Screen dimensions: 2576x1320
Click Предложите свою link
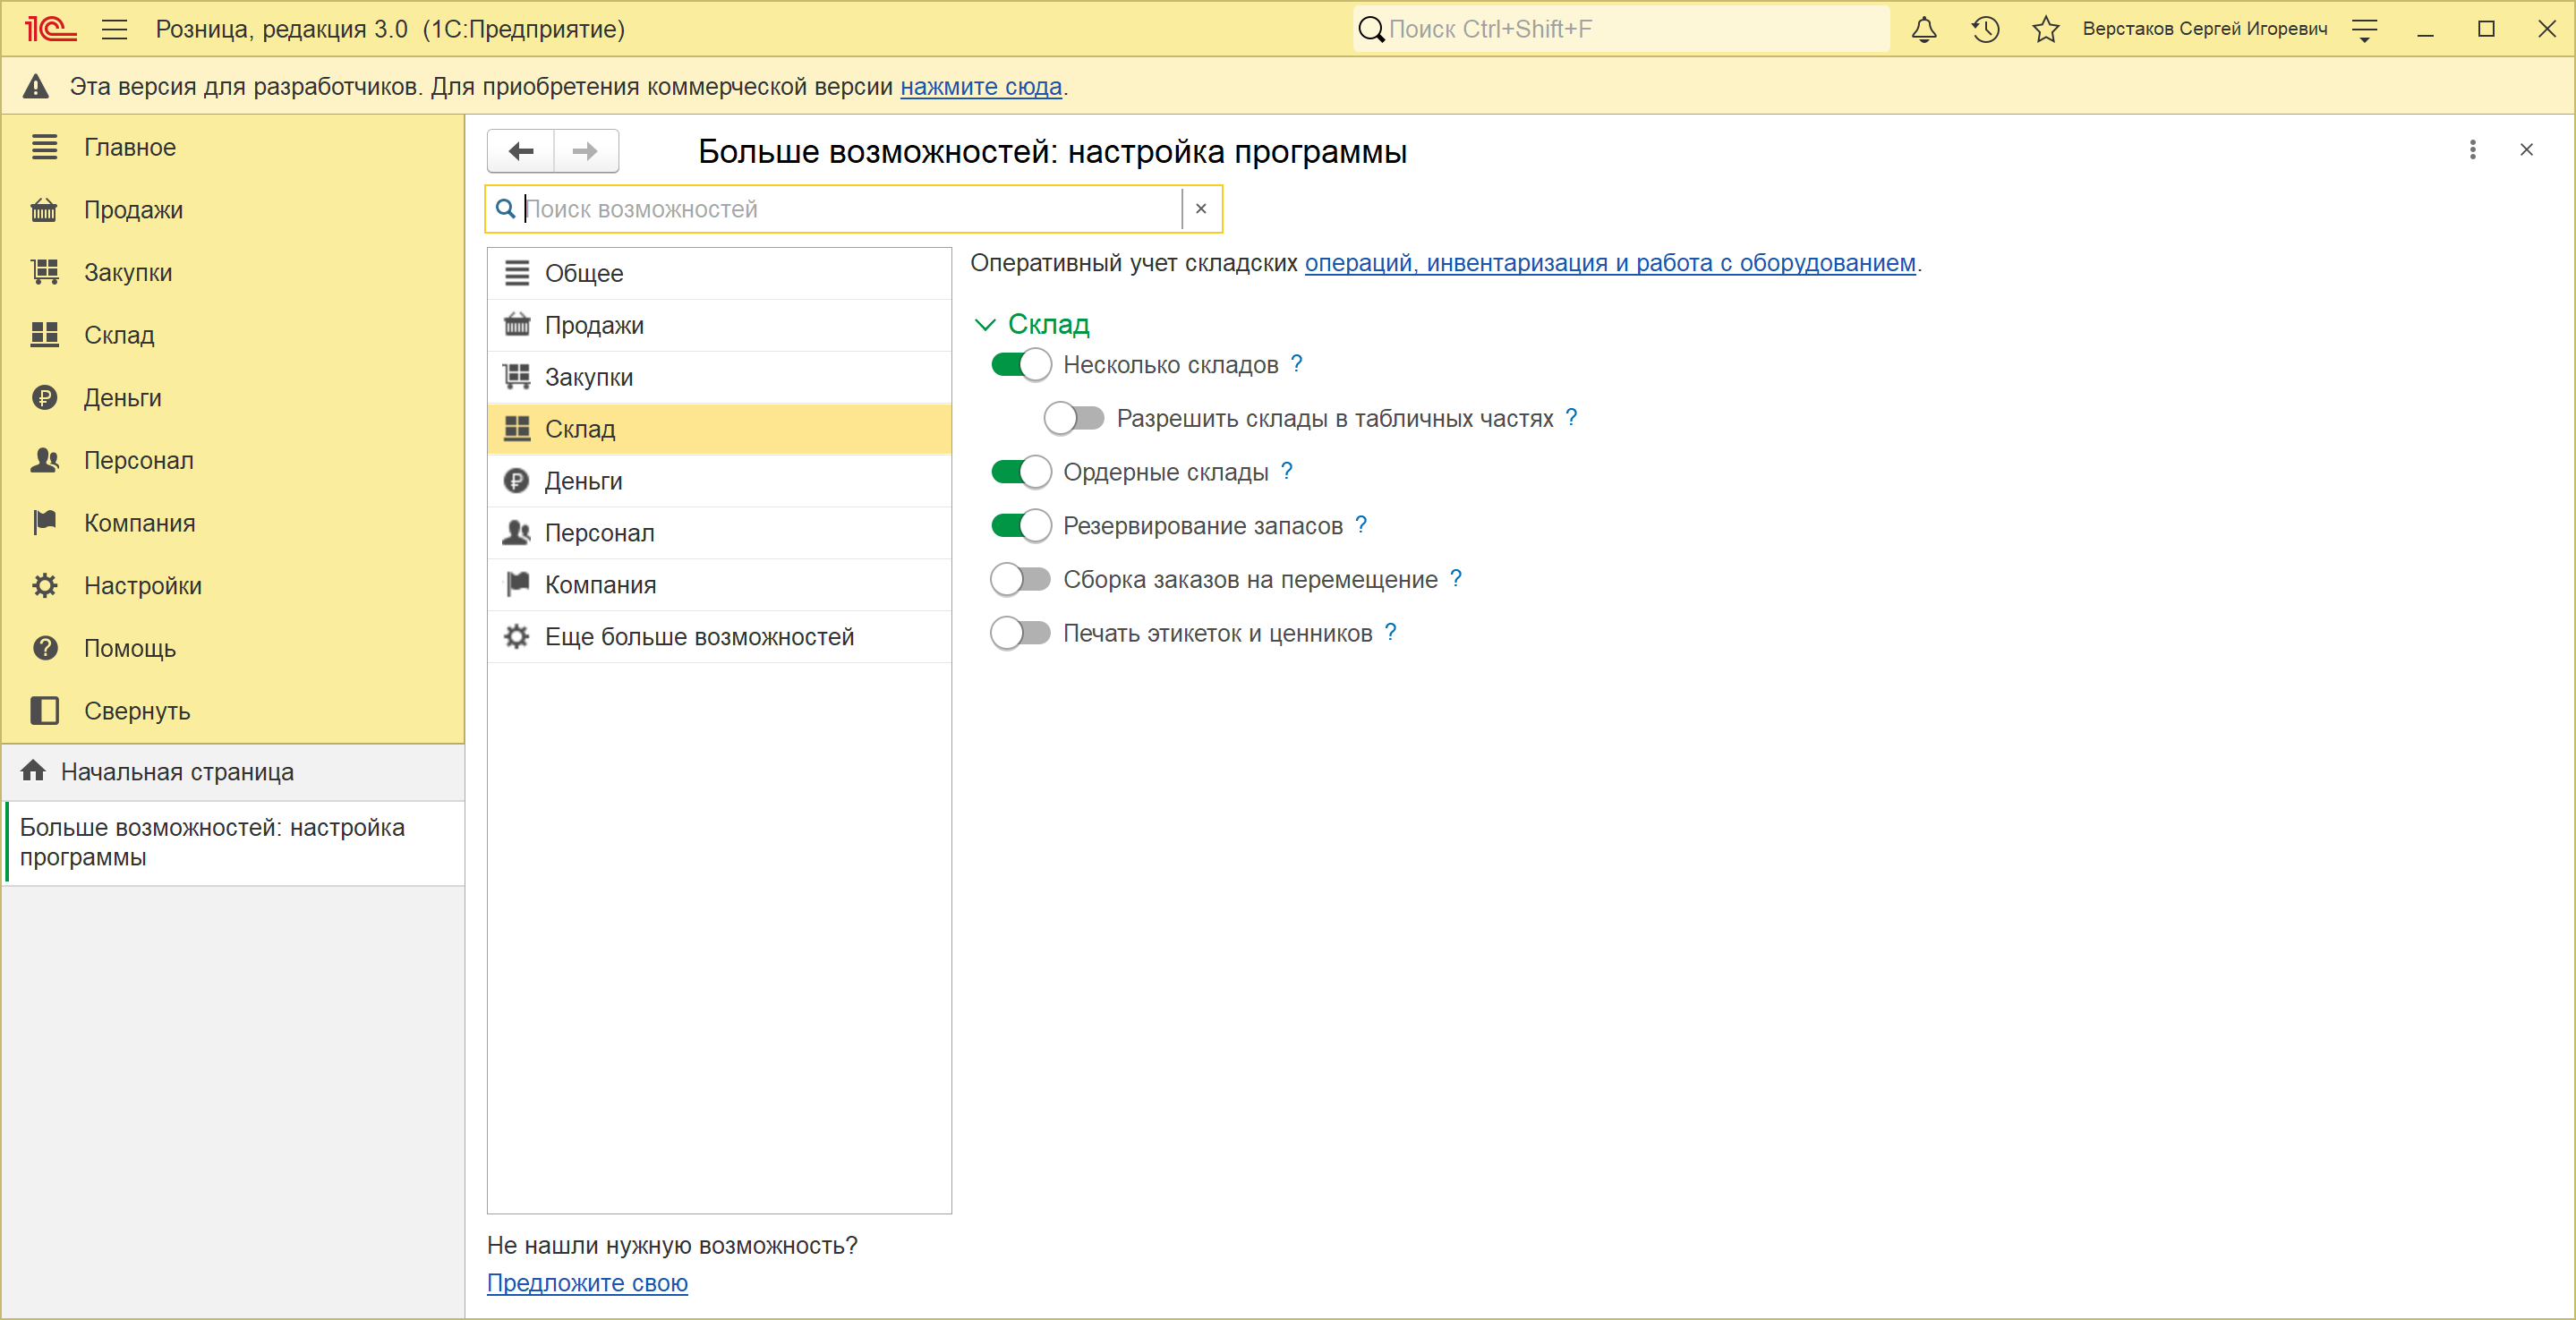(587, 1282)
